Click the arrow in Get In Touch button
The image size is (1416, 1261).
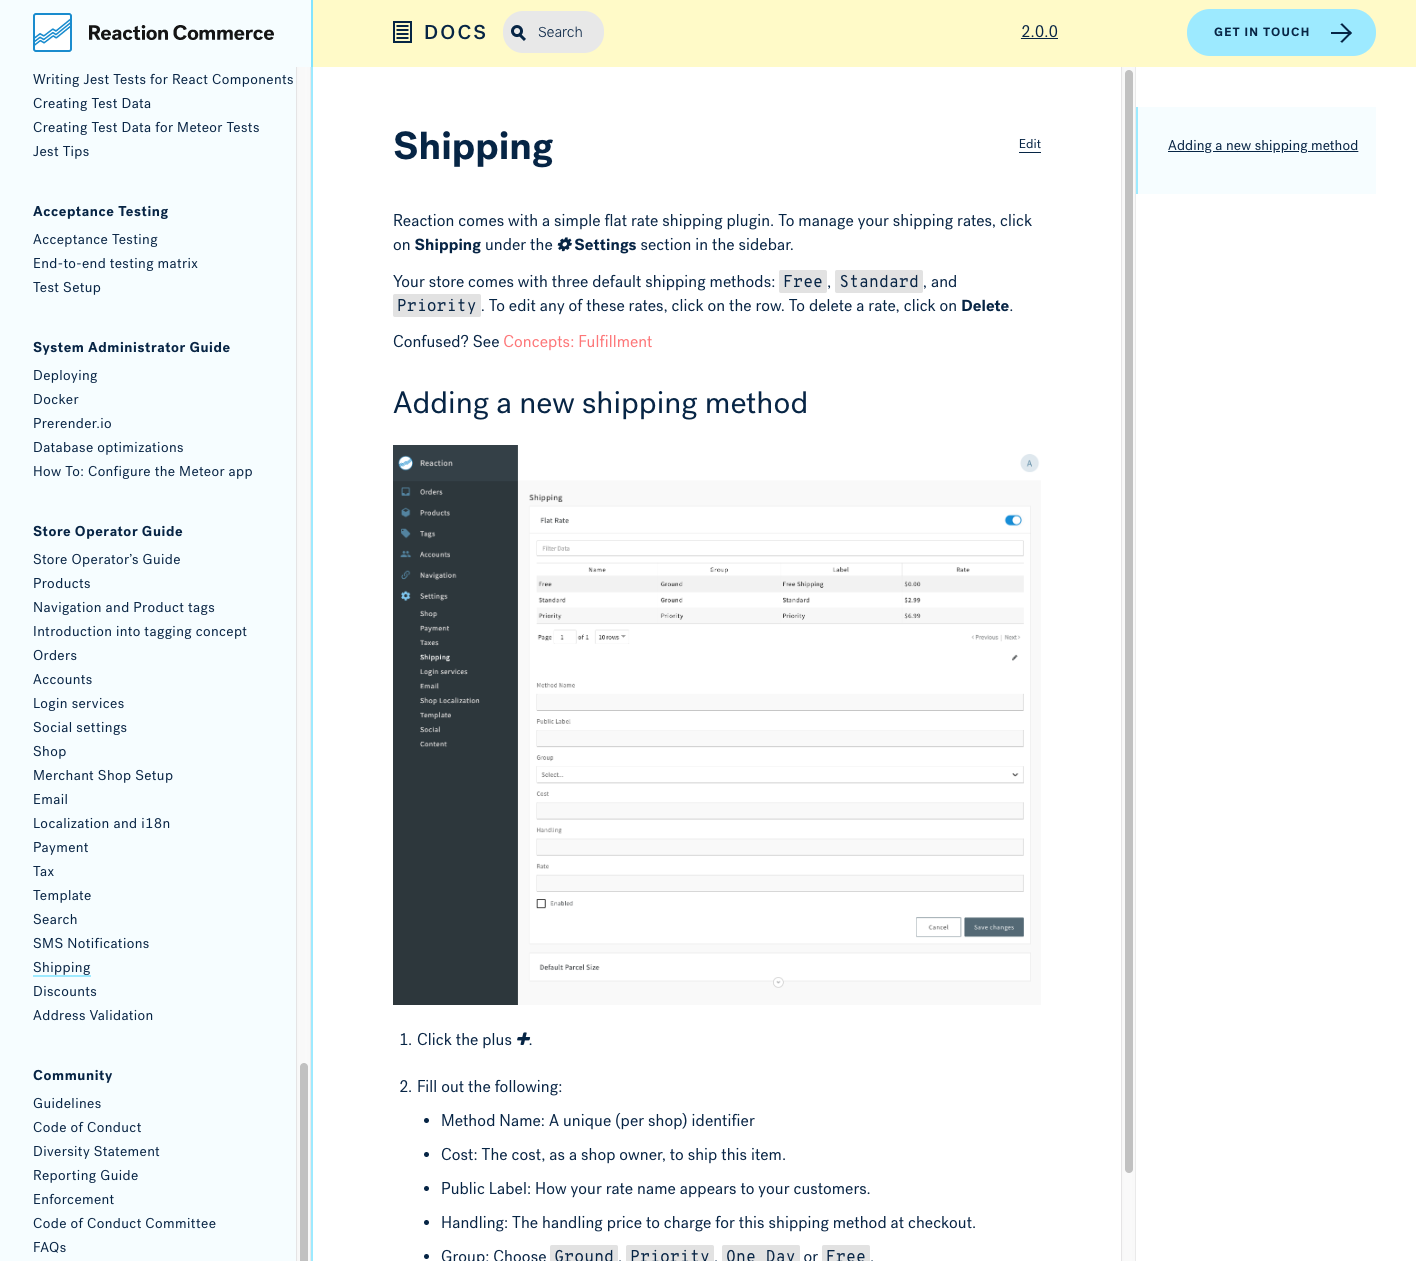[1341, 32]
